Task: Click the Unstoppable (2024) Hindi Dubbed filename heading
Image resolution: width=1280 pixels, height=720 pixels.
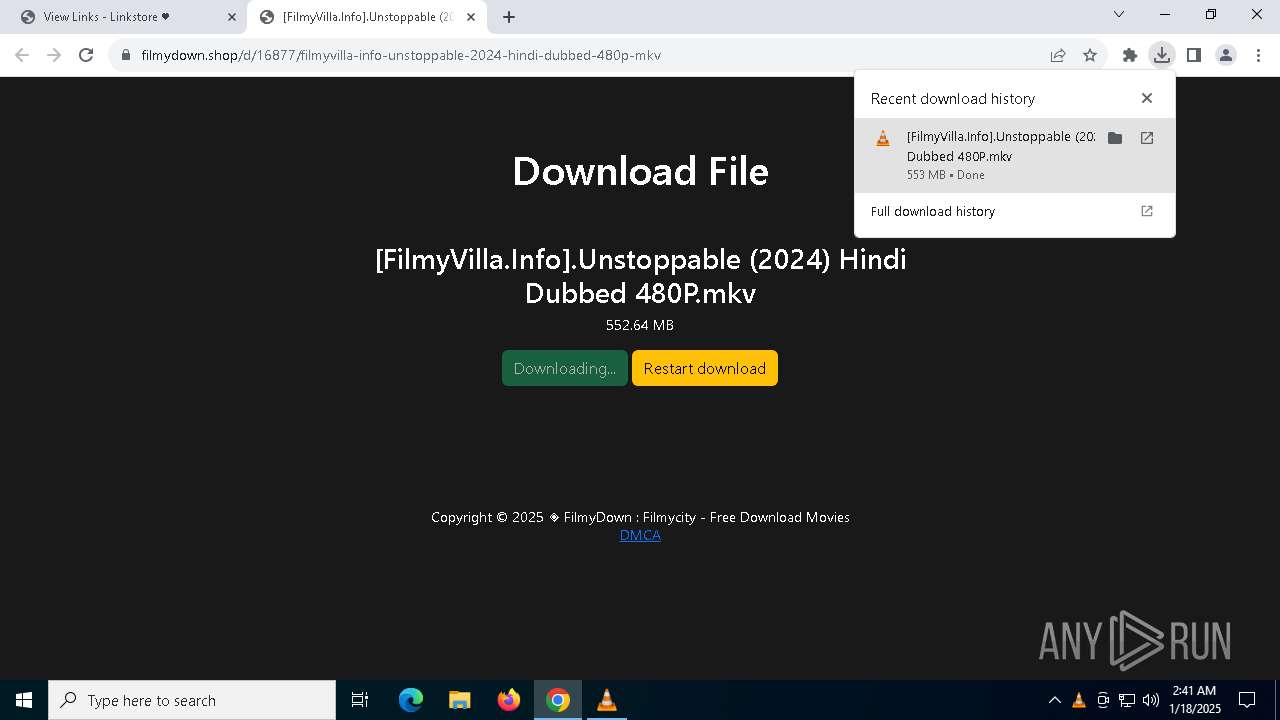Action: pos(640,276)
